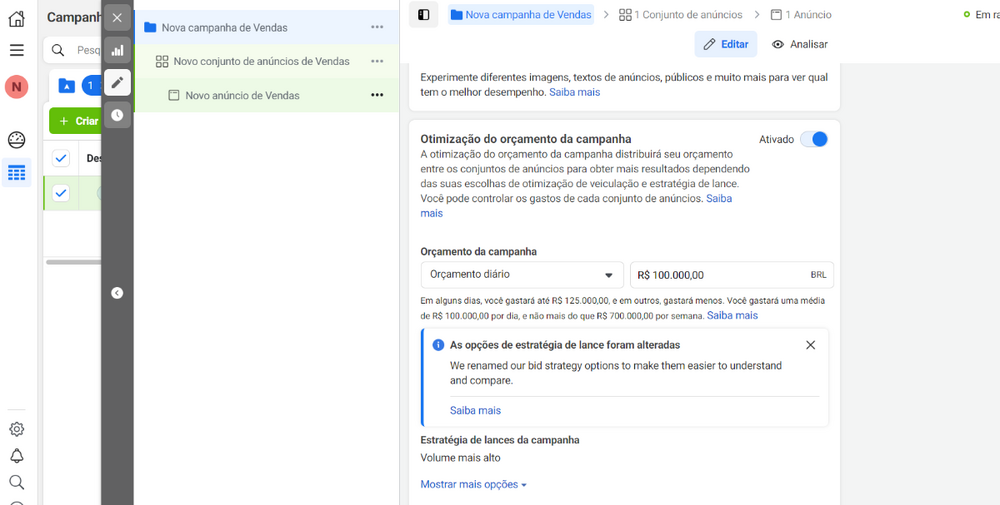1000x505 pixels.
Task: Click the green Criar button
Action: pos(75,121)
